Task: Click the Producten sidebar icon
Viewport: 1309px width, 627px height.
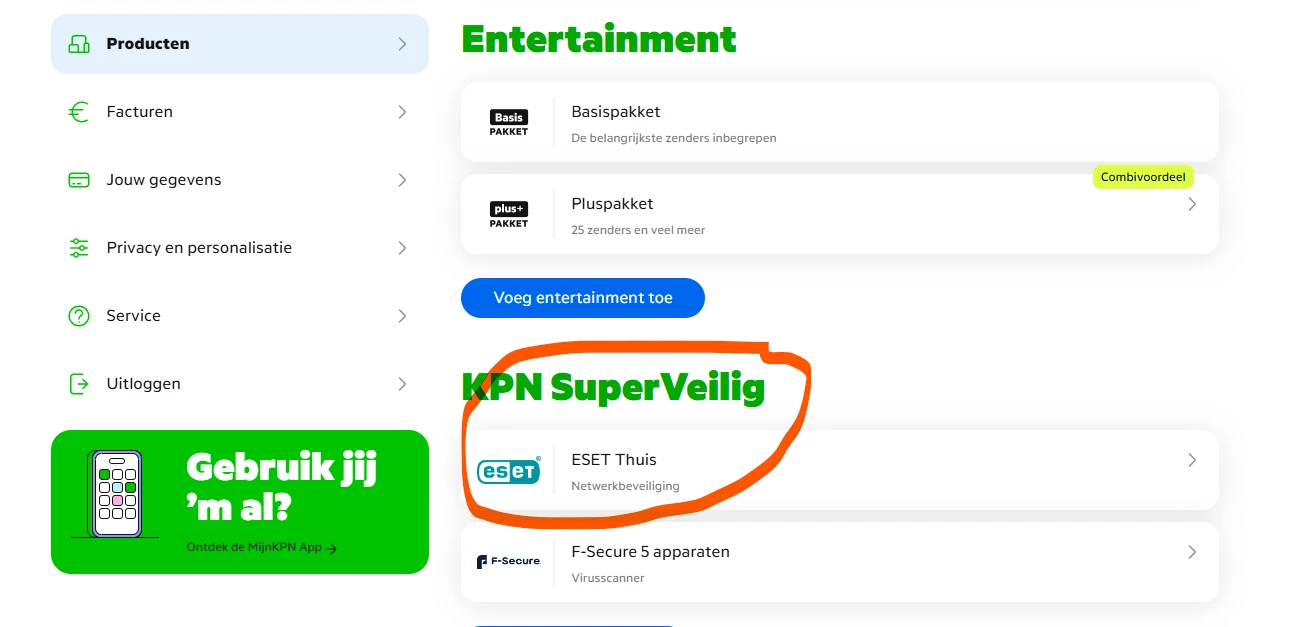Action: pyautogui.click(x=79, y=44)
